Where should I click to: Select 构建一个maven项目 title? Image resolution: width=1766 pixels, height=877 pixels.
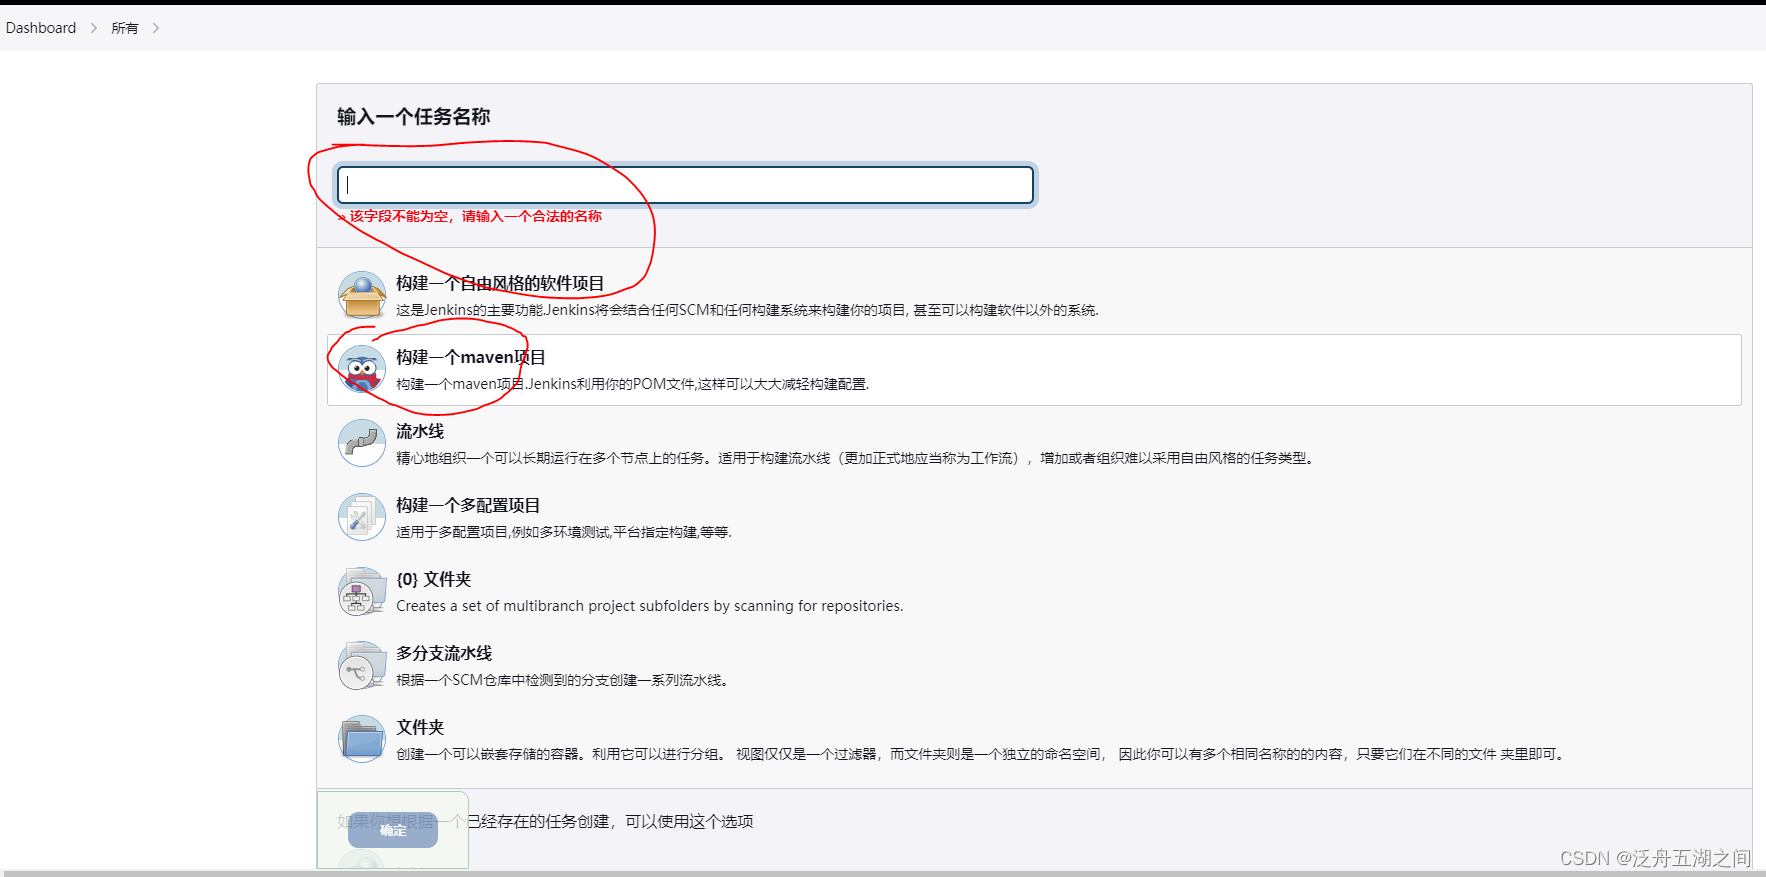471,357
